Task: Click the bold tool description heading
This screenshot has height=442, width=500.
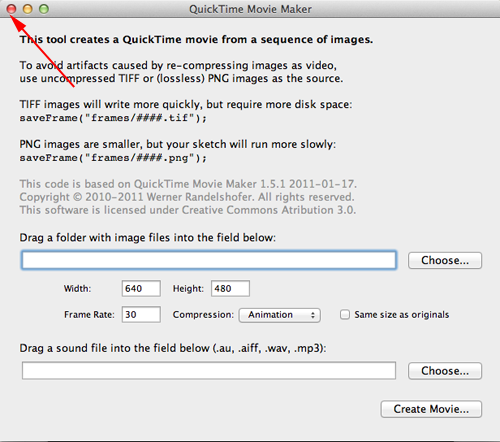Action: click(196, 40)
